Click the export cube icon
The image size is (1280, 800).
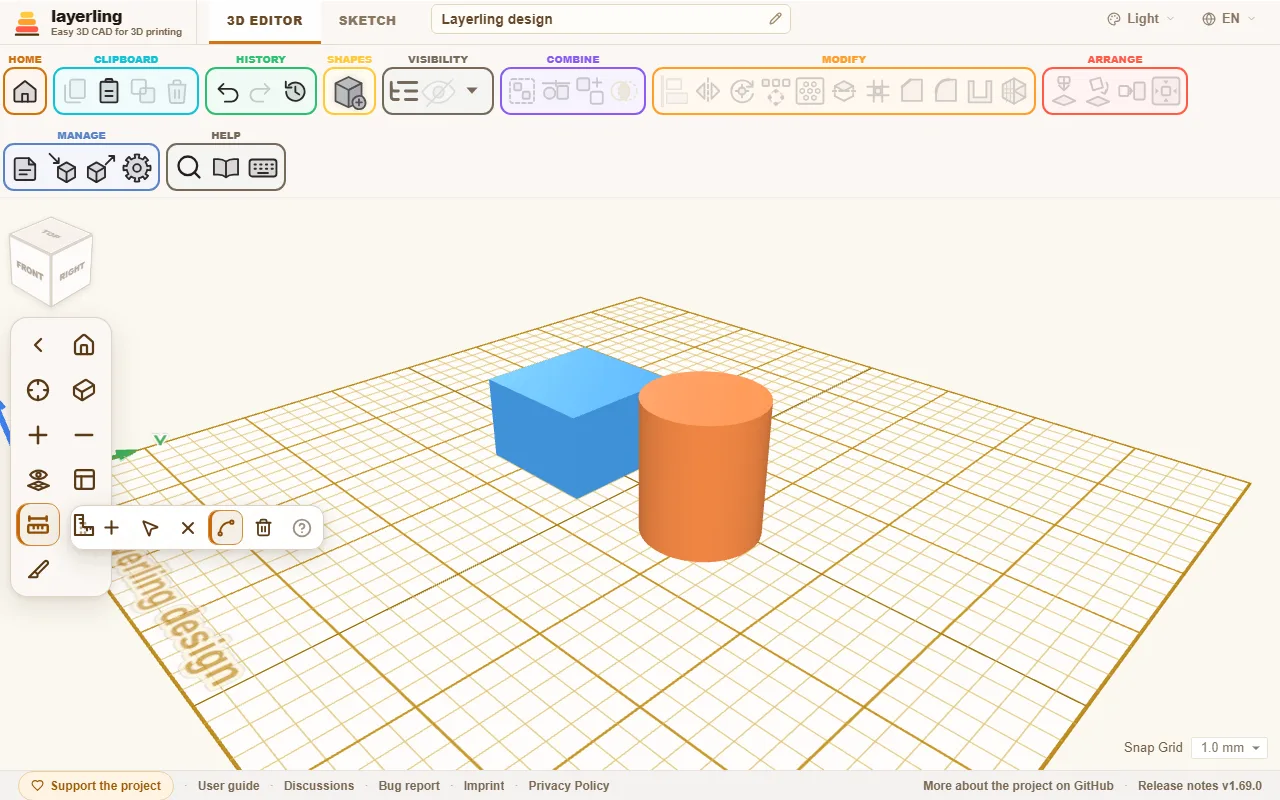pyautogui.click(x=100, y=168)
